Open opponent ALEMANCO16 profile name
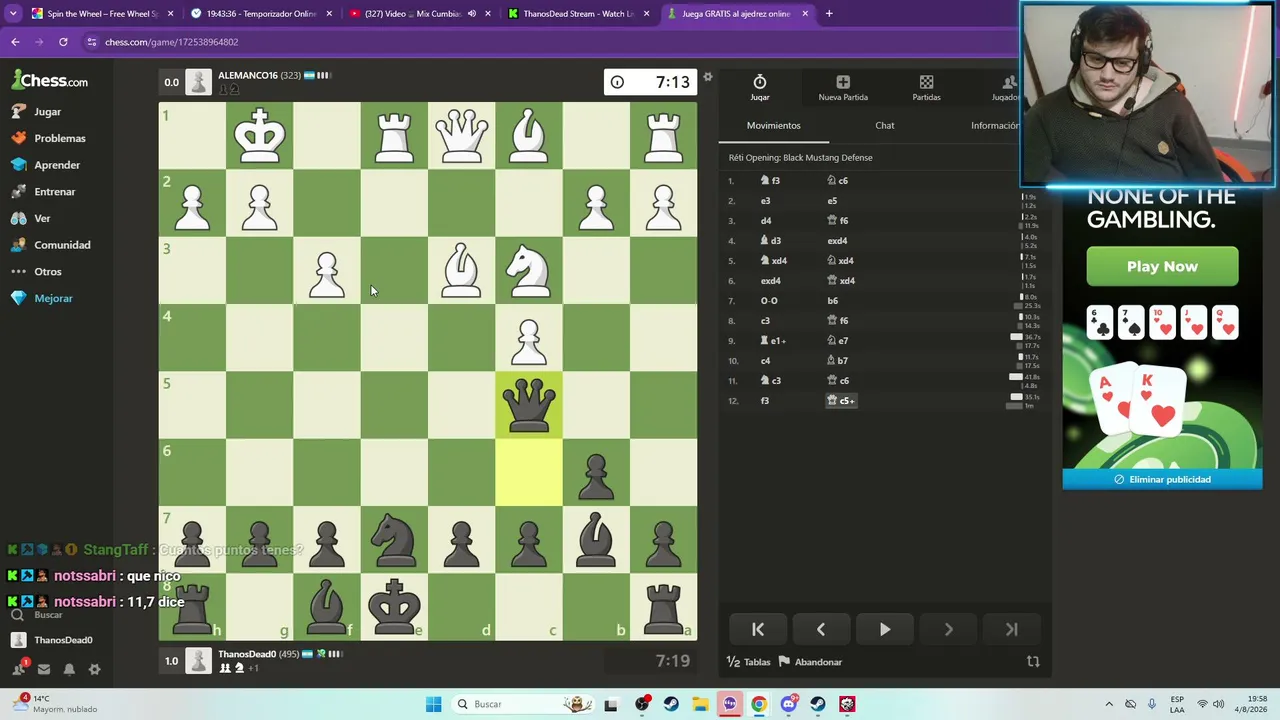The width and height of the screenshot is (1280, 720). pyautogui.click(x=248, y=76)
